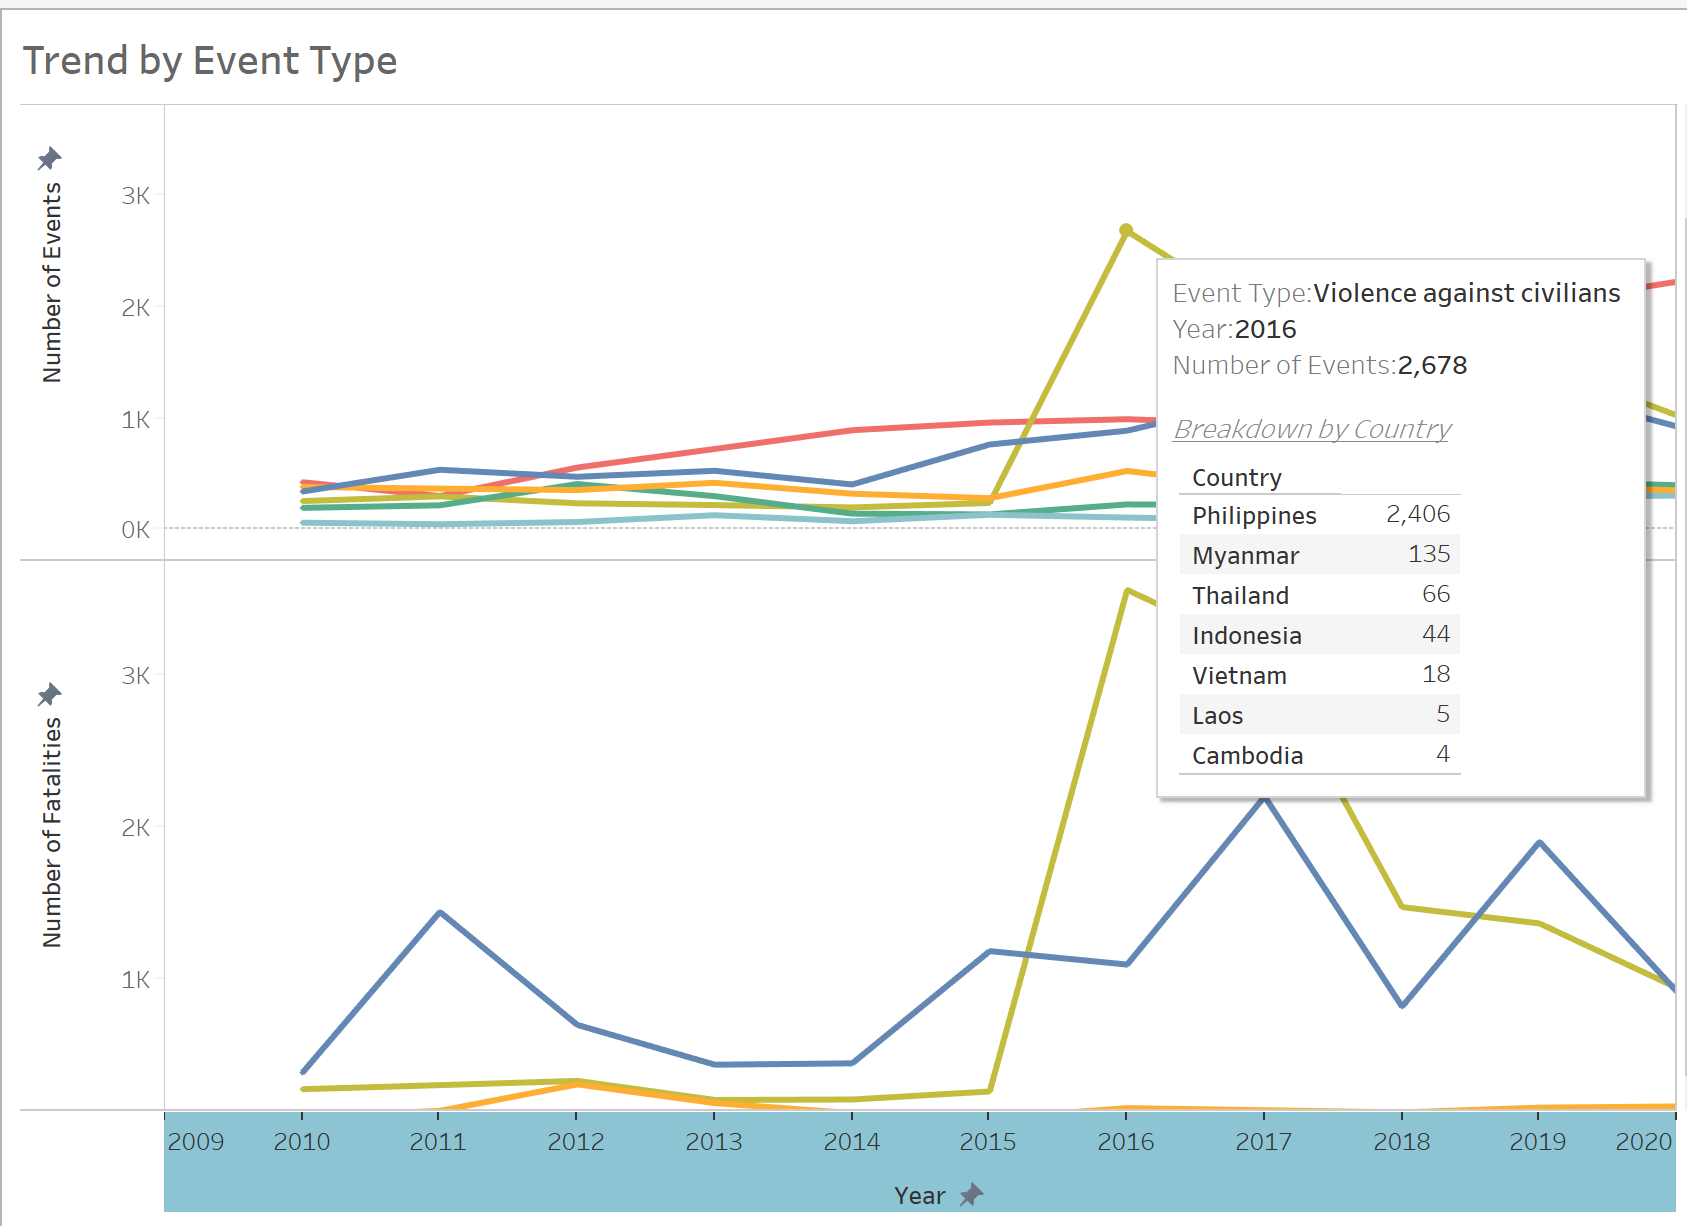Select the Vietnam row in the tooltip
The height and width of the screenshot is (1226, 1687).
pos(1319,675)
